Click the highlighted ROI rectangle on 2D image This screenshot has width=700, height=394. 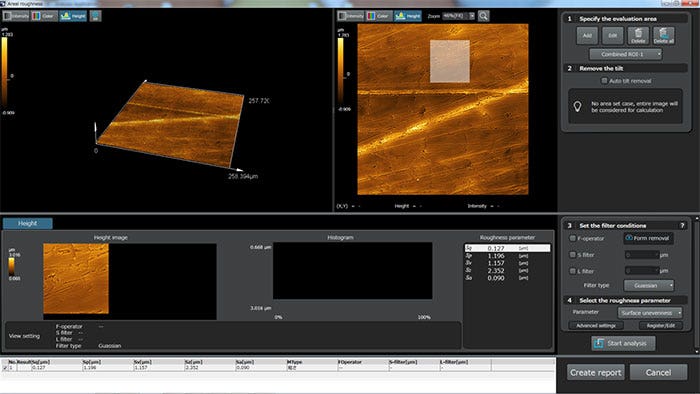(x=450, y=61)
